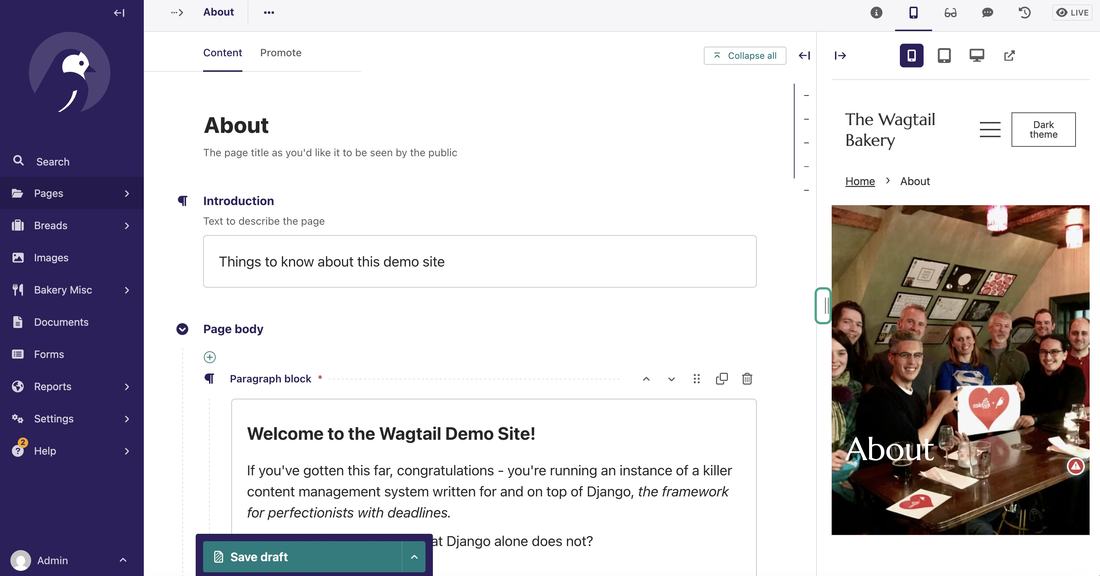Click the LIVE status button

(1073, 13)
